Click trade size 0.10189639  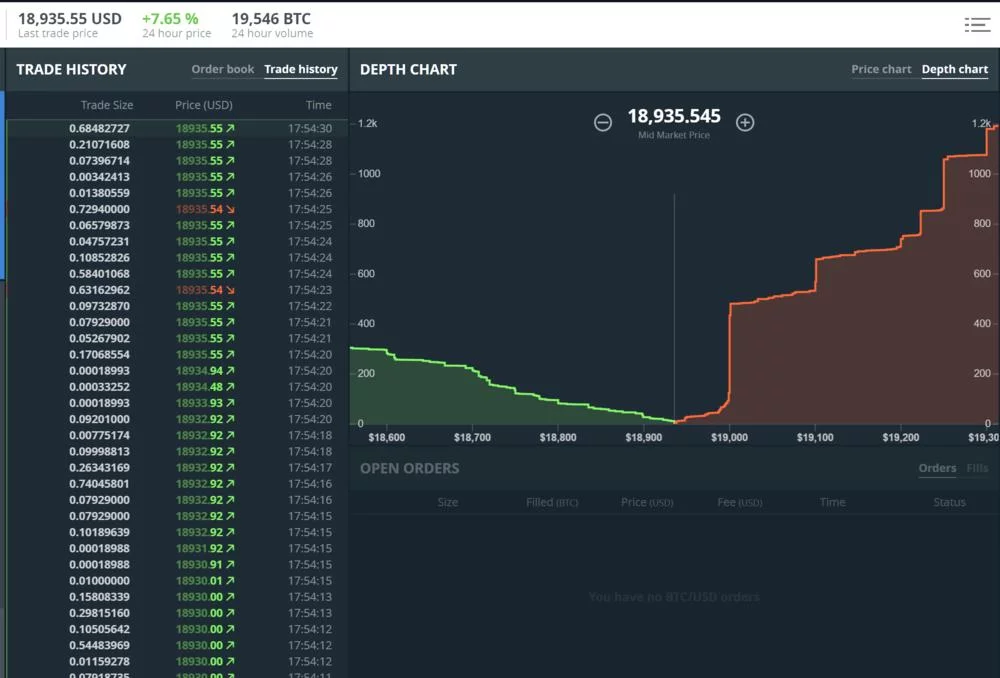point(99,533)
